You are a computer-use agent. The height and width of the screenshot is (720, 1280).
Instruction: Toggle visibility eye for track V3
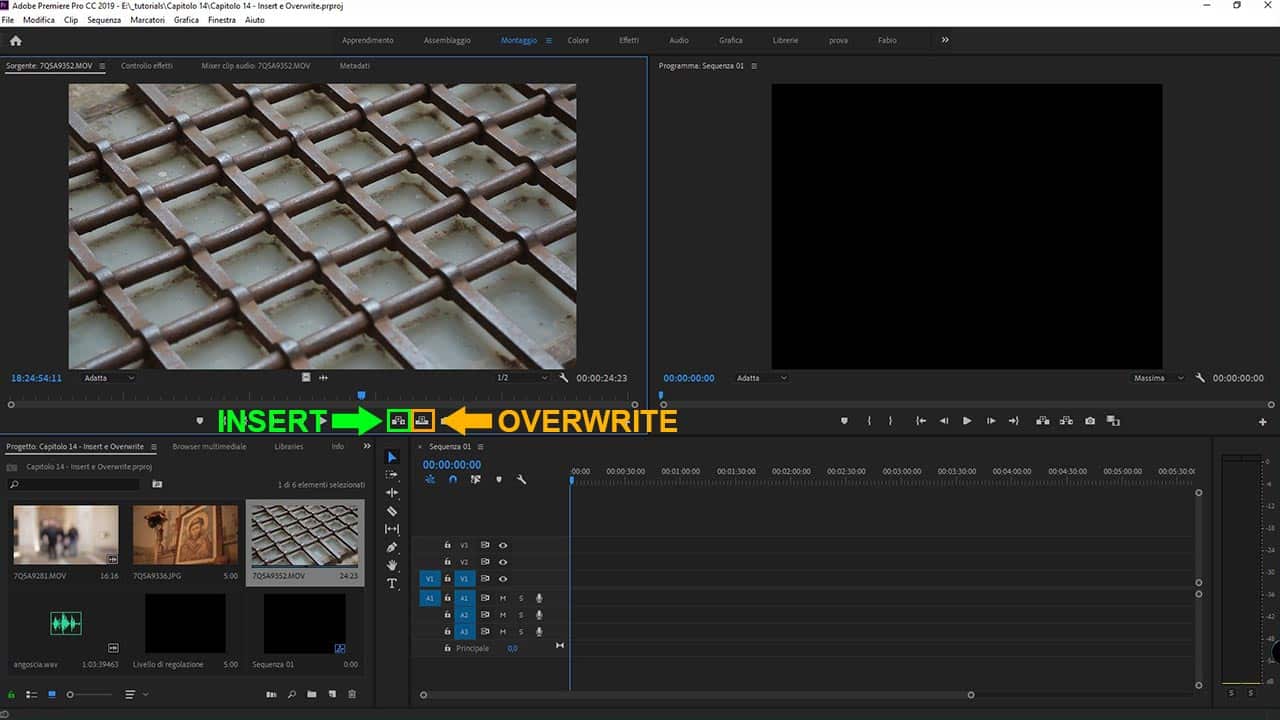503,545
